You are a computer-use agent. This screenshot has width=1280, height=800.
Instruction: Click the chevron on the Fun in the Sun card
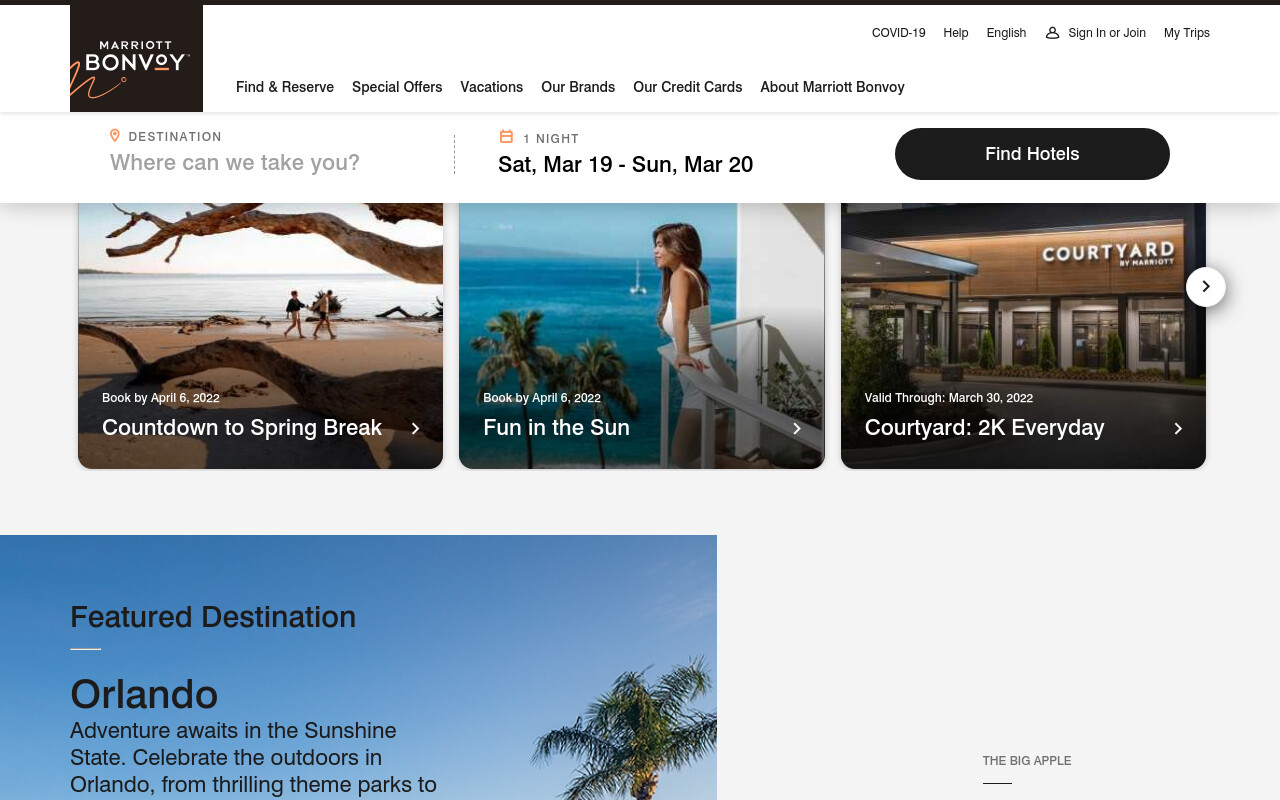(x=797, y=428)
